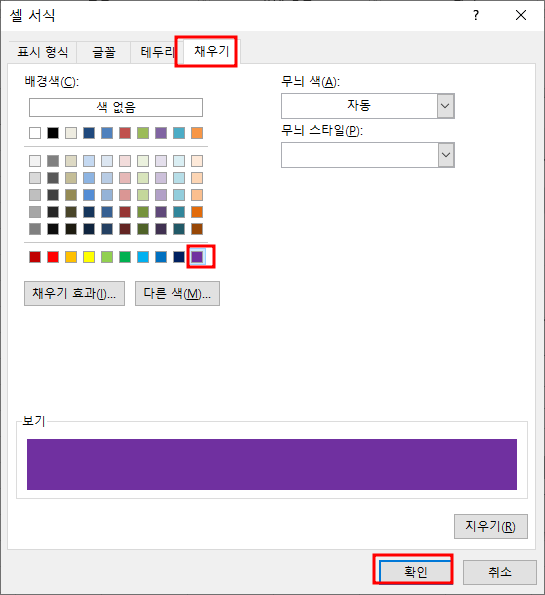This screenshot has width=545, height=595.
Task: Click the 색 없음 button
Action: coord(116,107)
